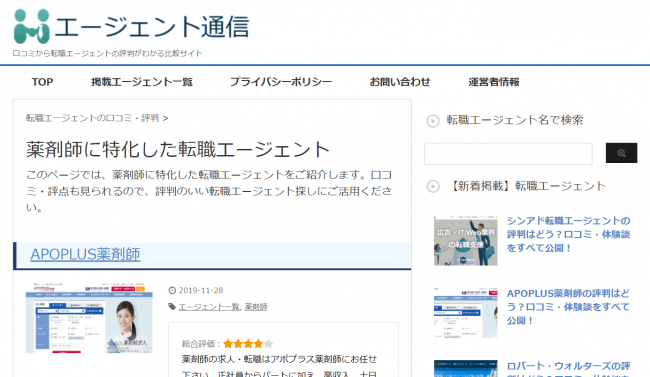650x377 pixels.
Task: Click the sidebar heading 転職エージェント名で検索
Action: (515, 120)
